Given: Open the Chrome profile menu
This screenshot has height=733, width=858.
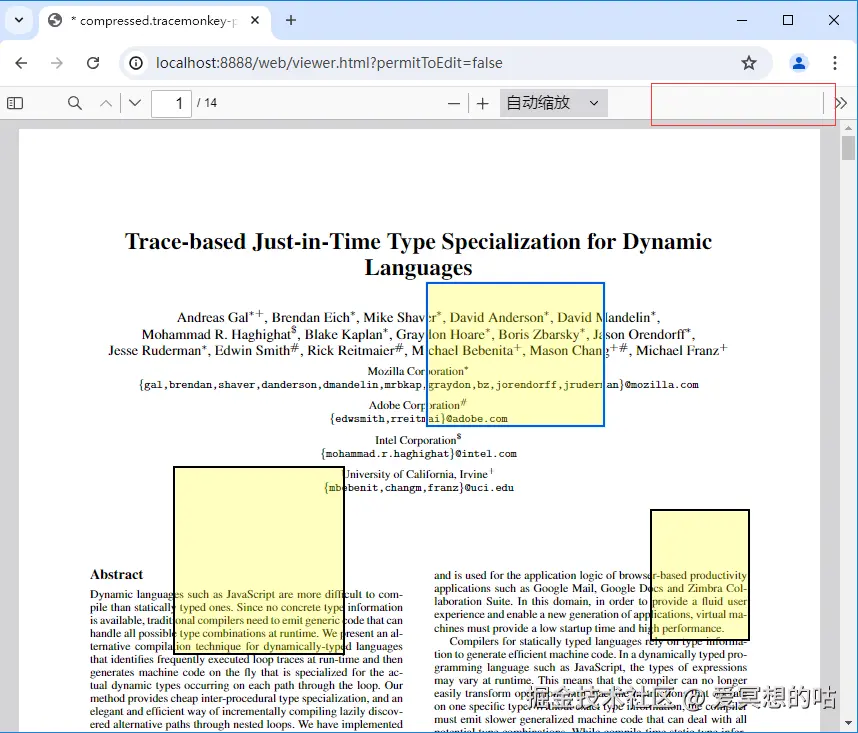Looking at the screenshot, I should tap(799, 63).
